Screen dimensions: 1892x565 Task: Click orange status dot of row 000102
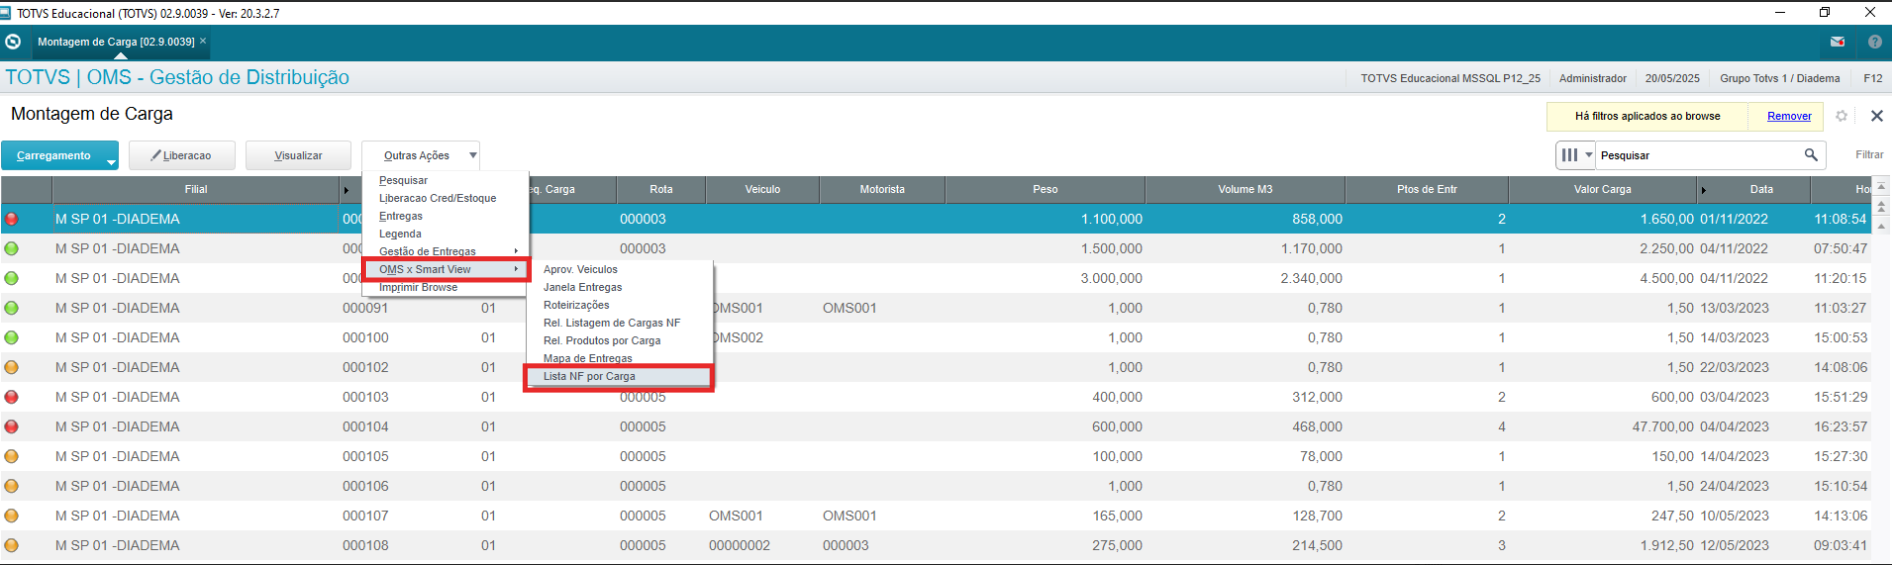(12, 367)
